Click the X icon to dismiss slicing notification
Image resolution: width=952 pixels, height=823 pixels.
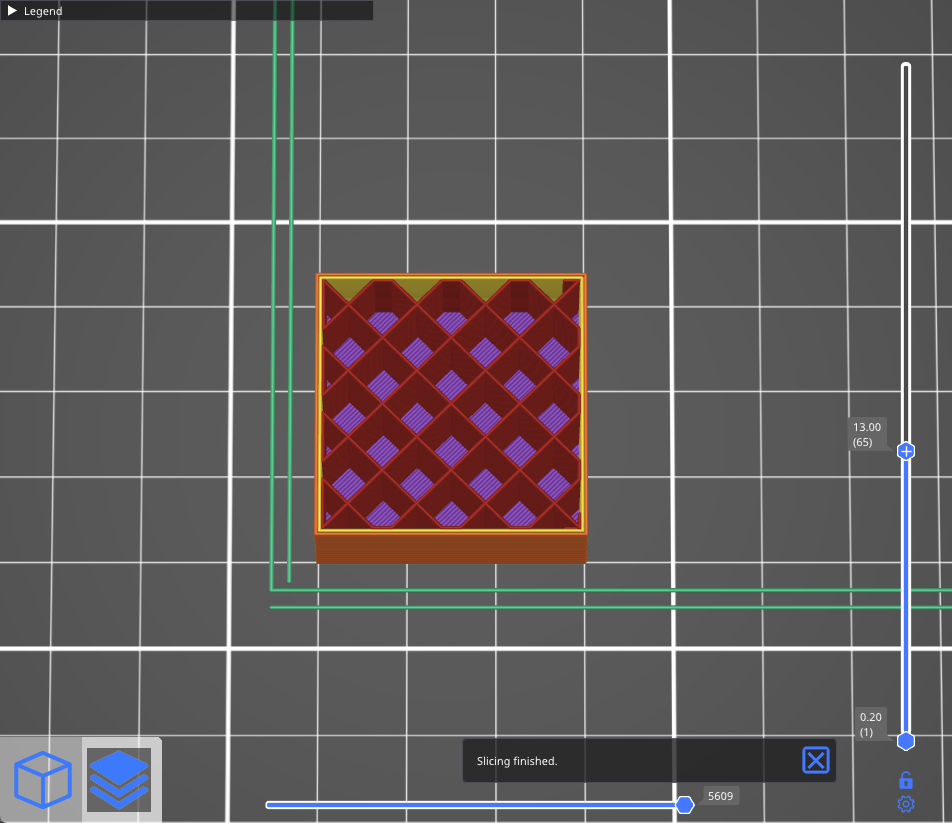814,760
